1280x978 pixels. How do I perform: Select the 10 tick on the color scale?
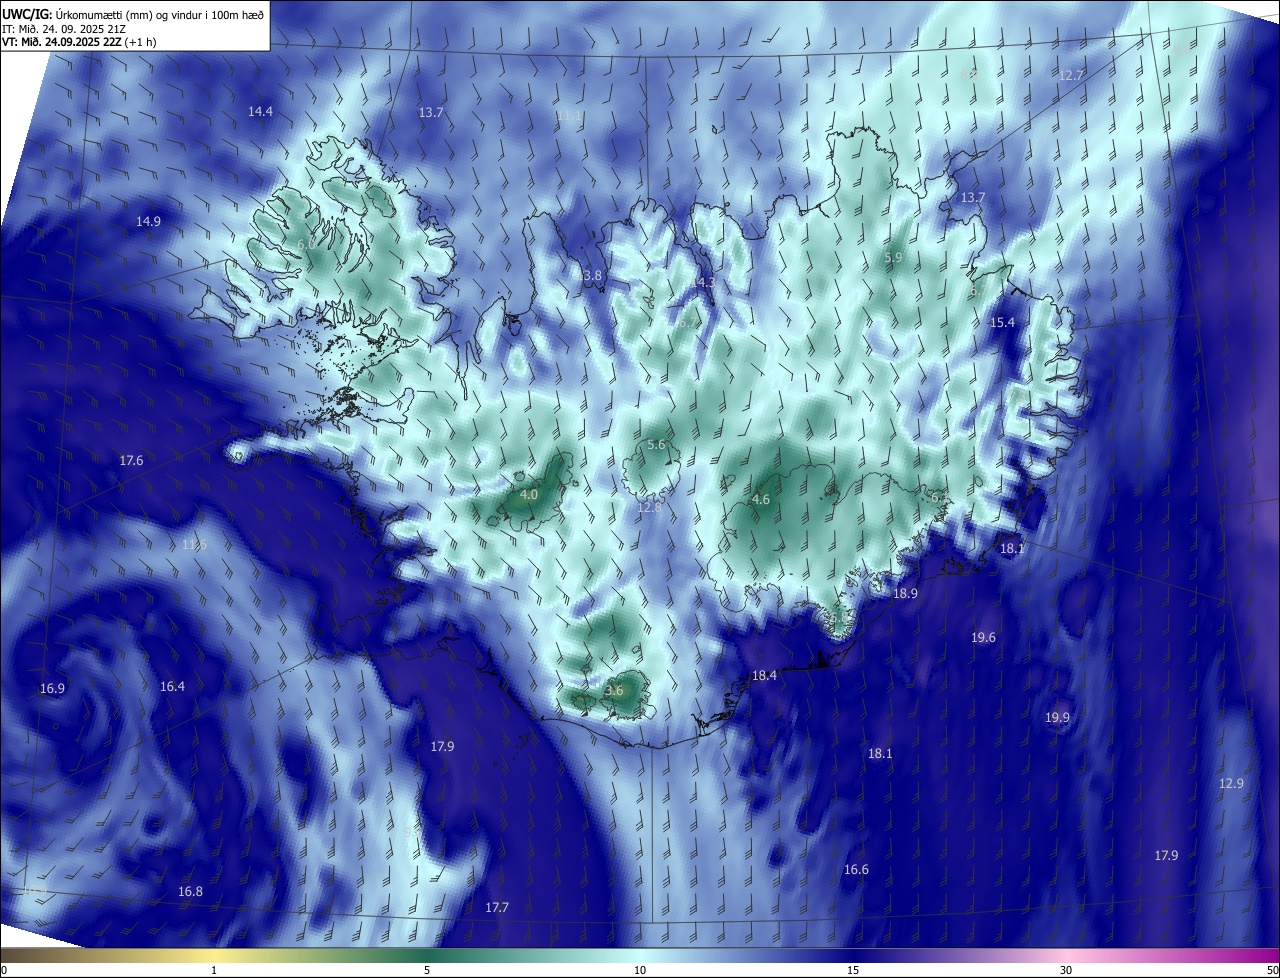pyautogui.click(x=640, y=970)
